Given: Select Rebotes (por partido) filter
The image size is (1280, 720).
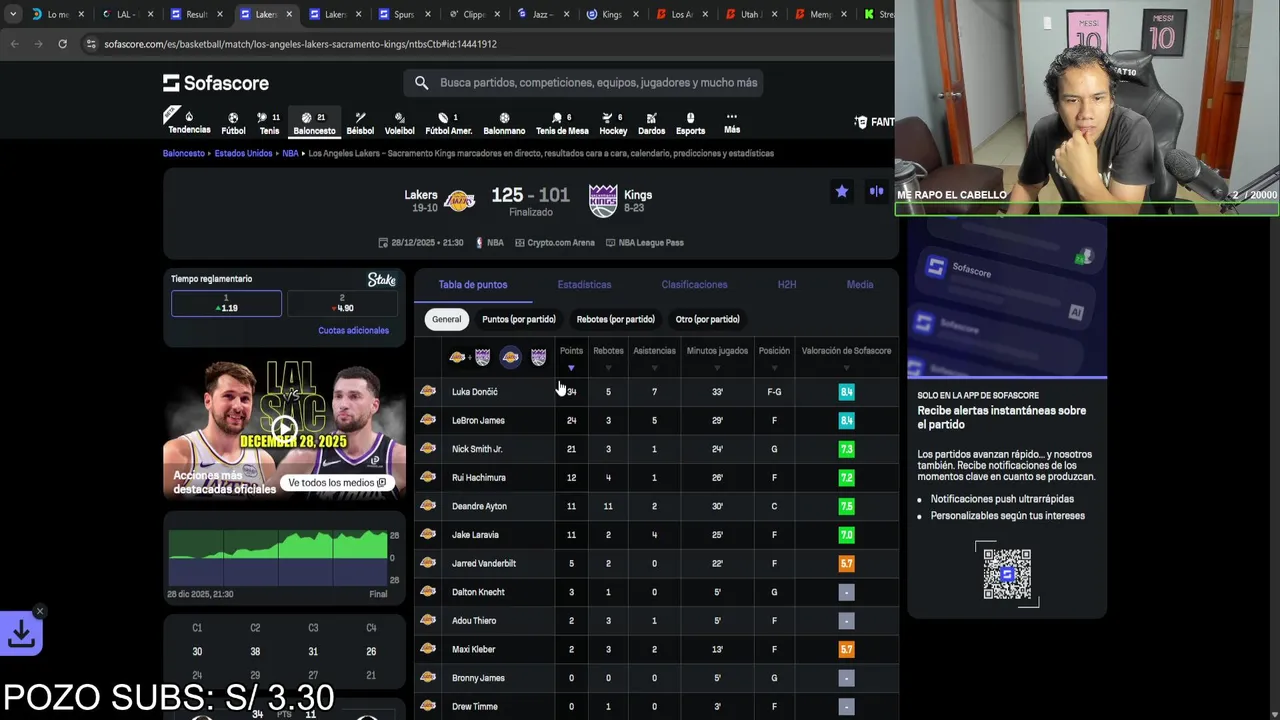Looking at the screenshot, I should tap(615, 319).
